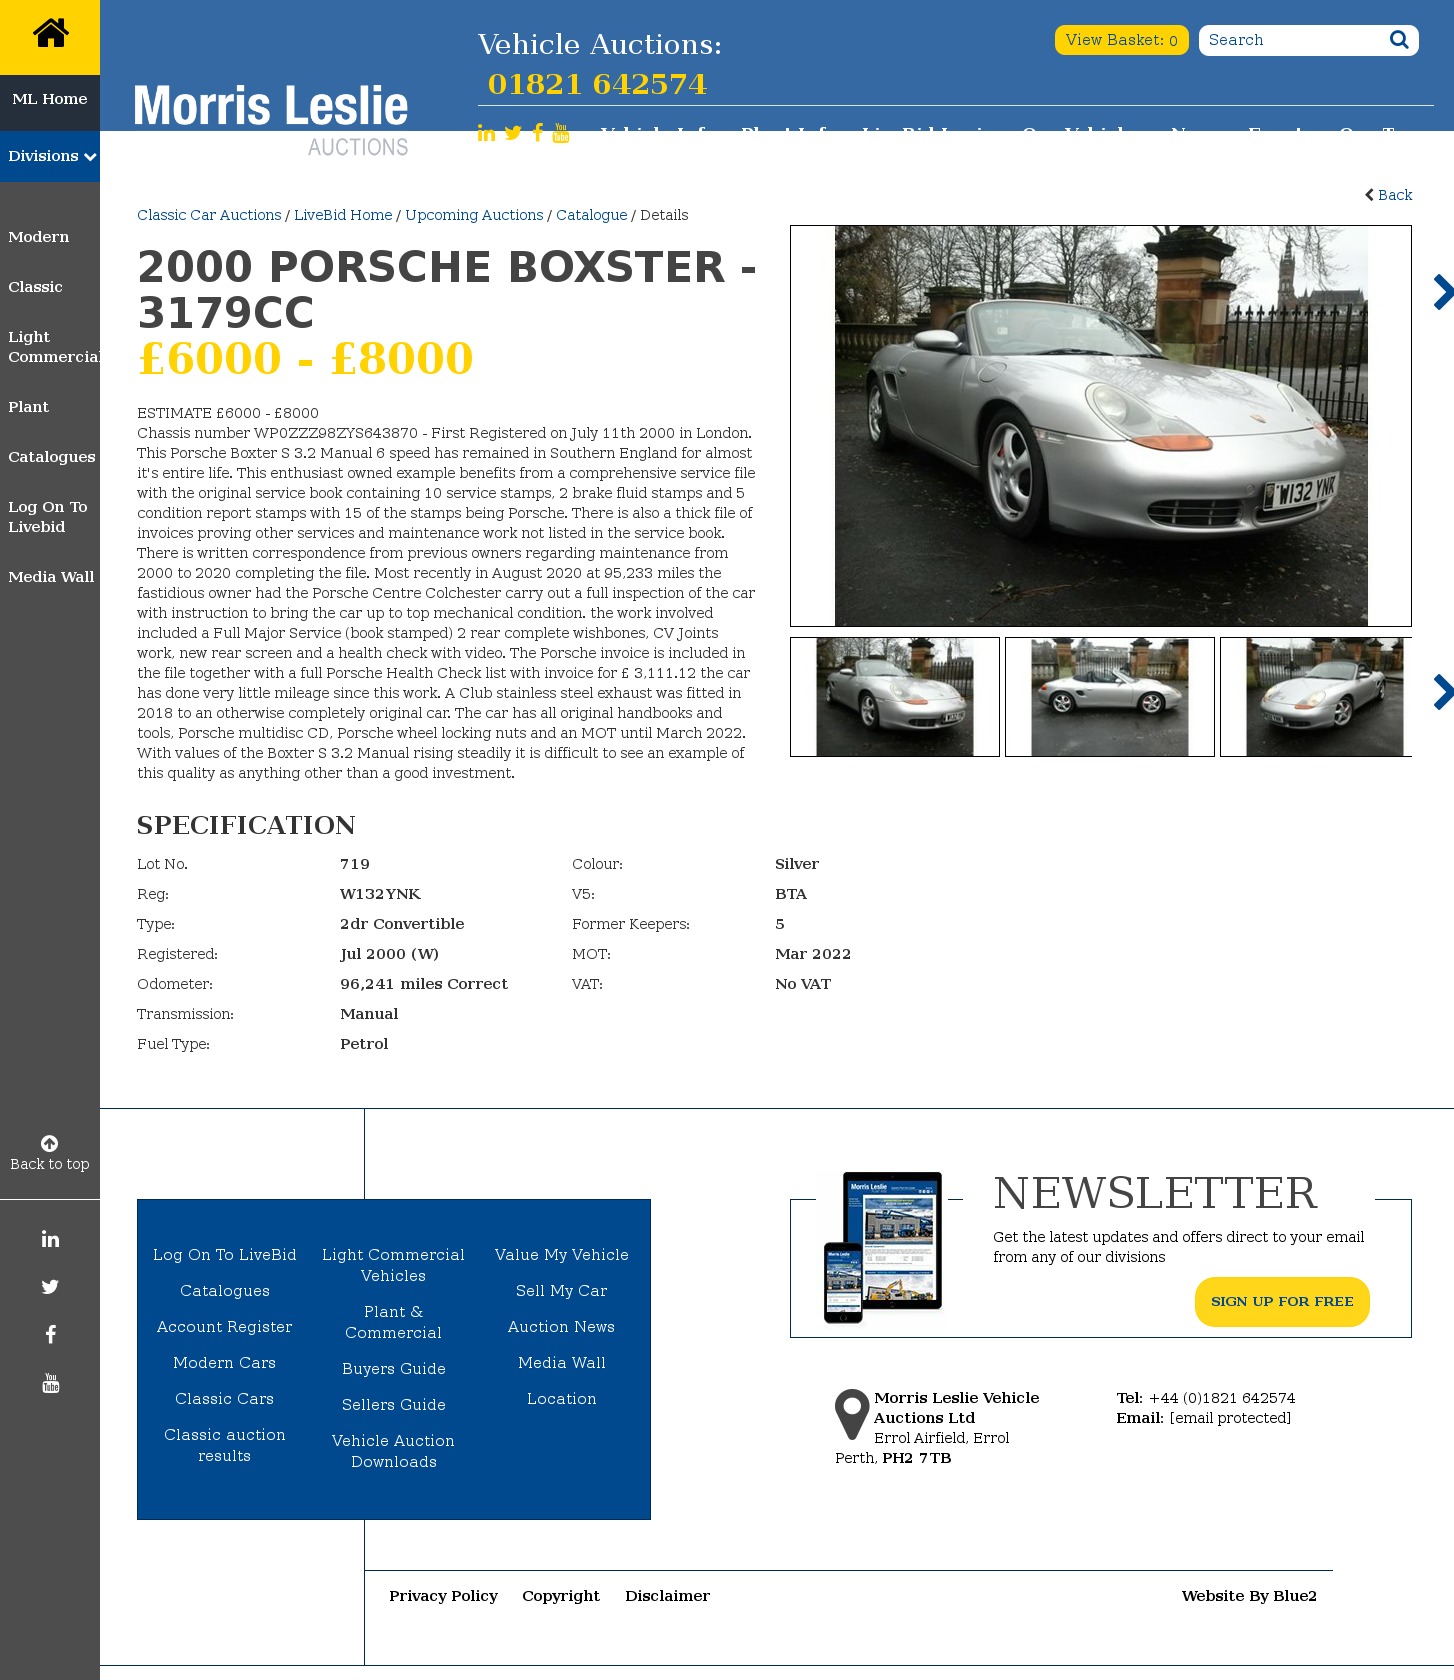Open footer Account Register link
1454x1680 pixels.
225,1327
